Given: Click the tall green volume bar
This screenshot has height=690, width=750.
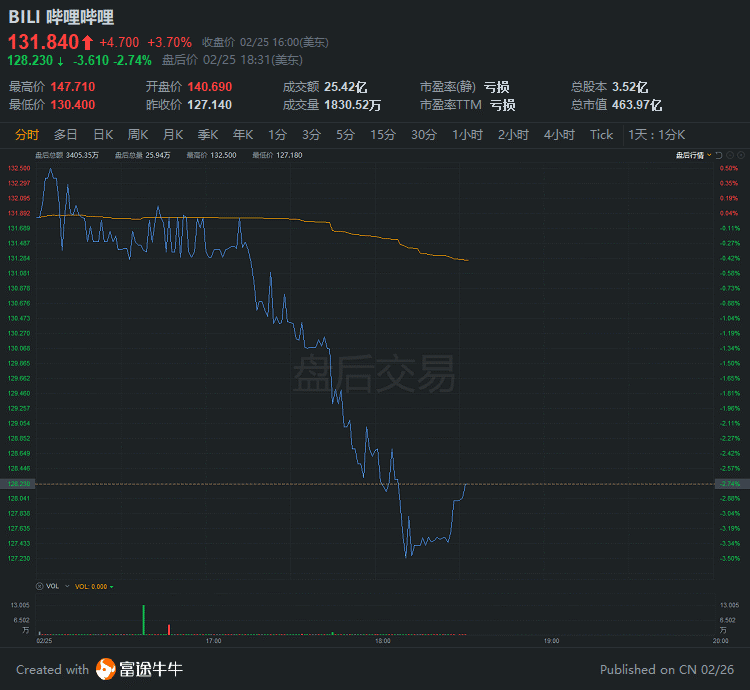Looking at the screenshot, I should [x=143, y=620].
